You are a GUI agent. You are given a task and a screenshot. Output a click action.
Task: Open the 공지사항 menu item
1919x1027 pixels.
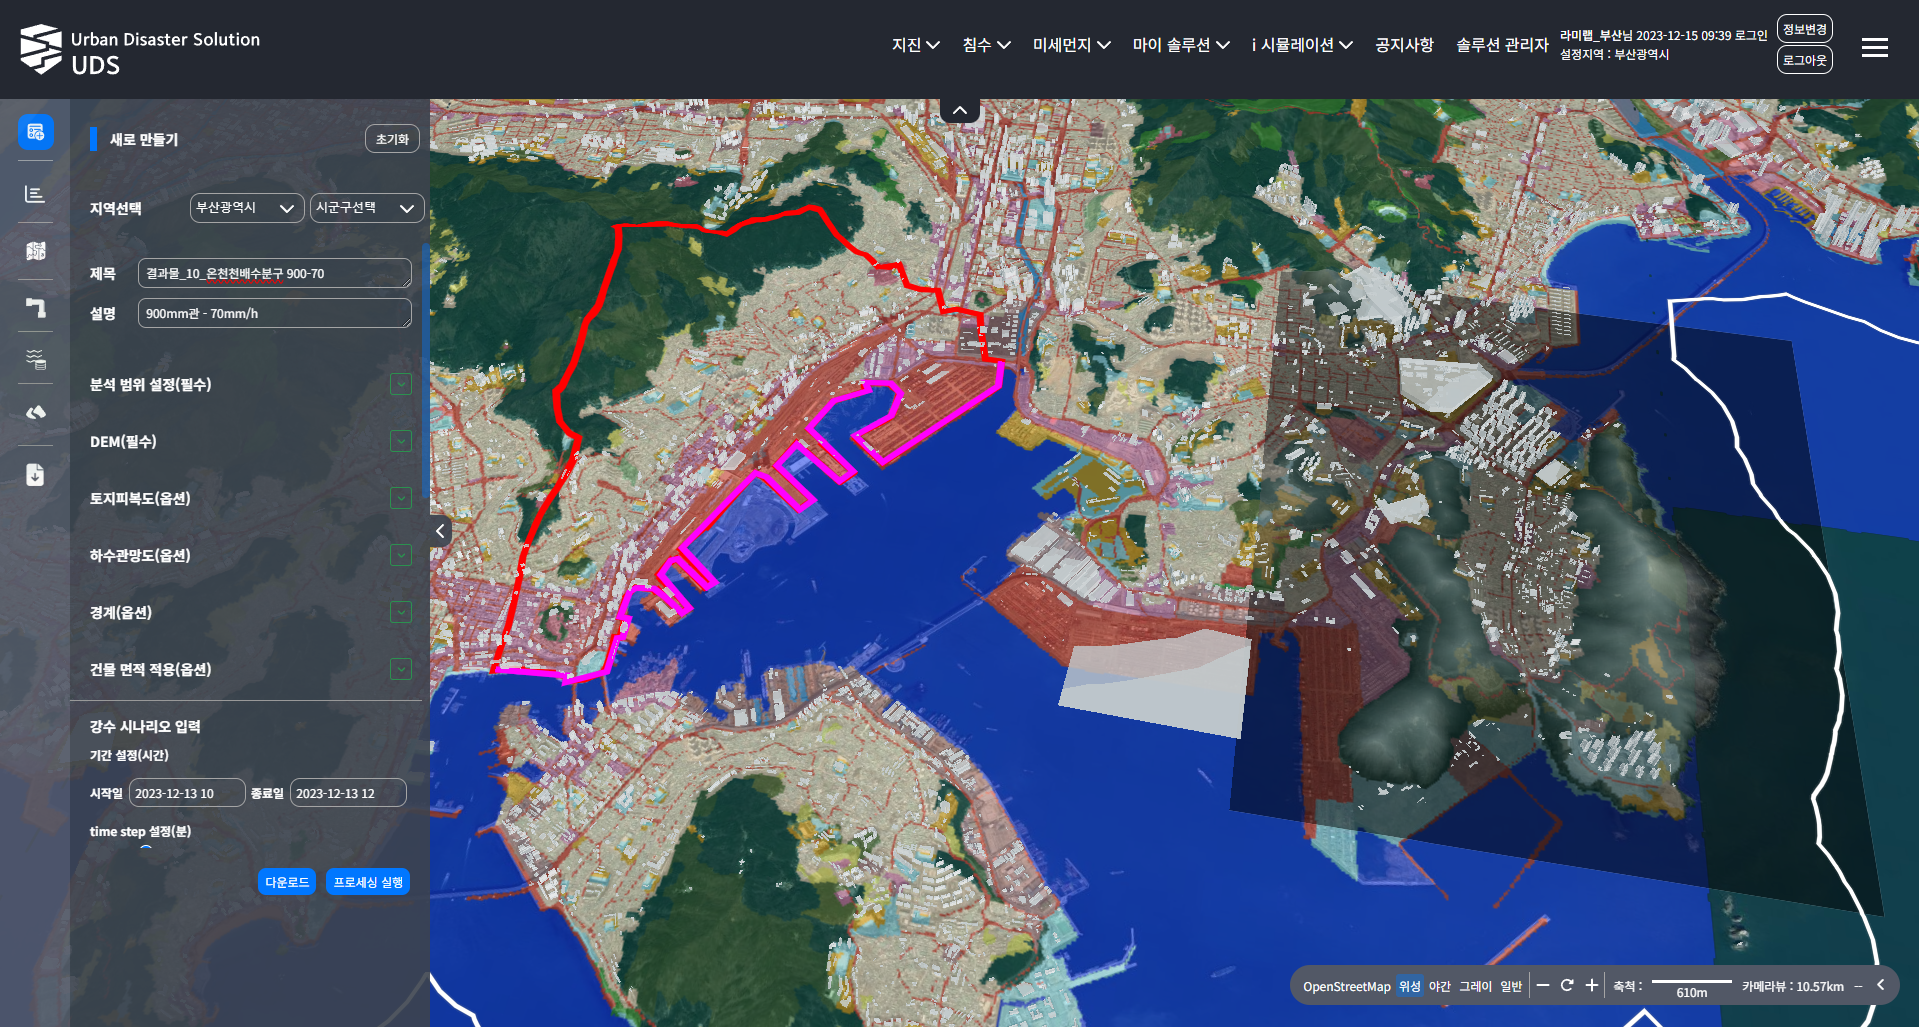tap(1404, 45)
